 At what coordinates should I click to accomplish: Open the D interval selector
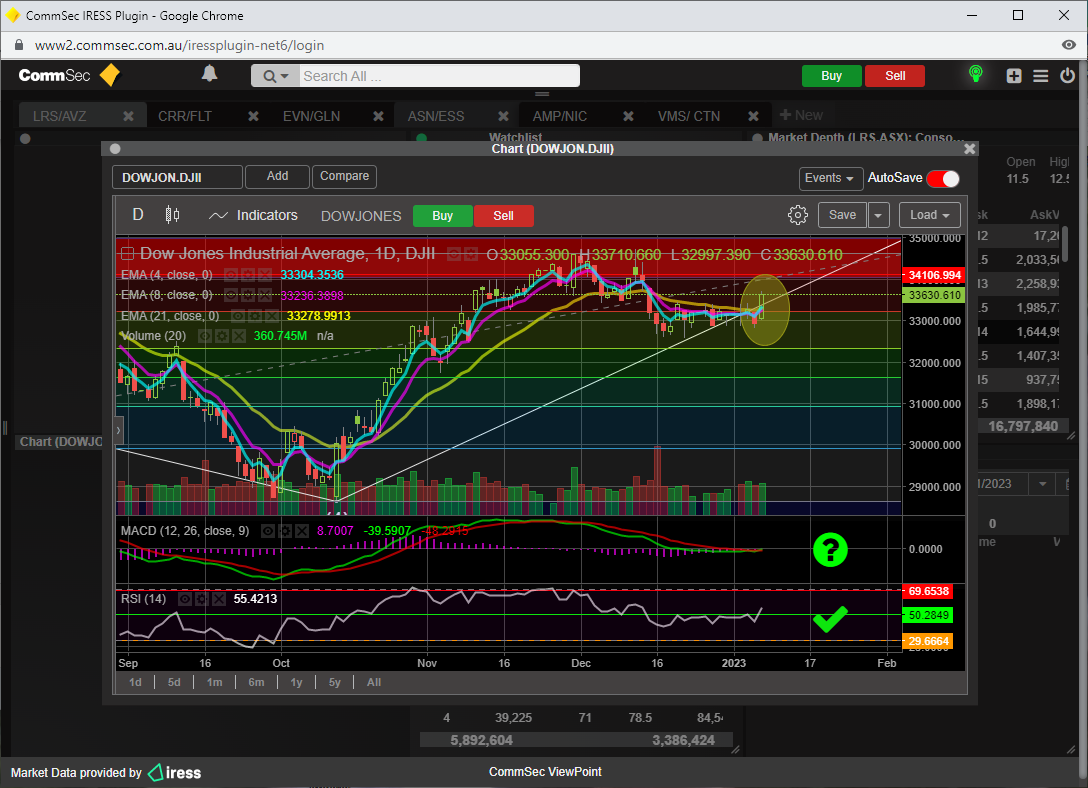[x=138, y=215]
